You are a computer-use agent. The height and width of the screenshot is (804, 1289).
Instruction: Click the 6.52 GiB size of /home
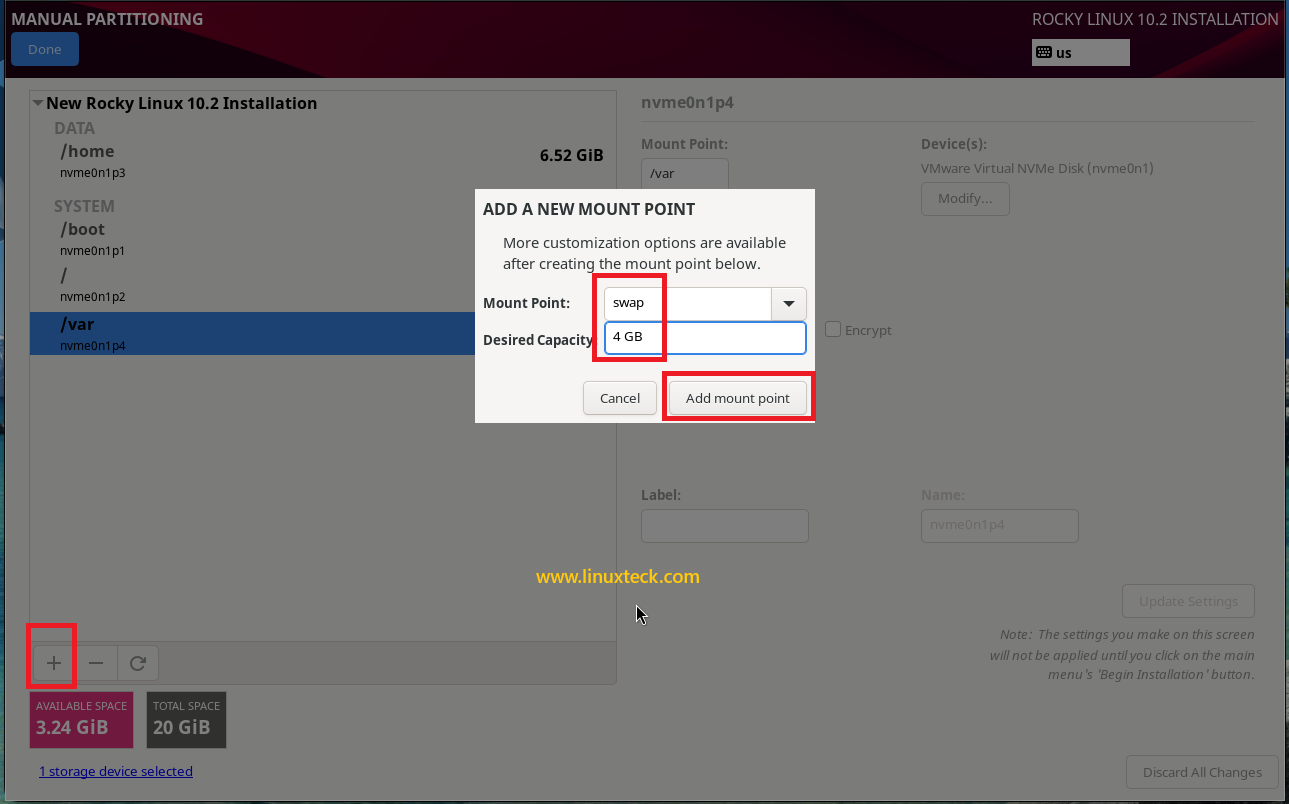click(571, 155)
